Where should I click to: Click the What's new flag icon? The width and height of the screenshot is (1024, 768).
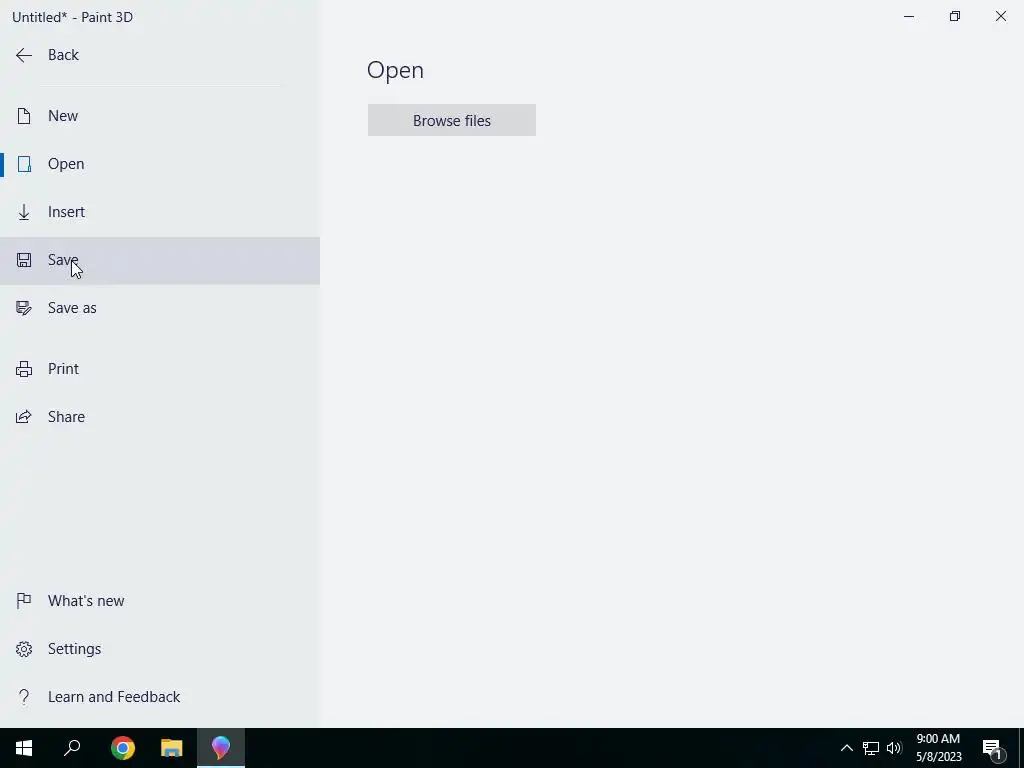[x=24, y=600]
